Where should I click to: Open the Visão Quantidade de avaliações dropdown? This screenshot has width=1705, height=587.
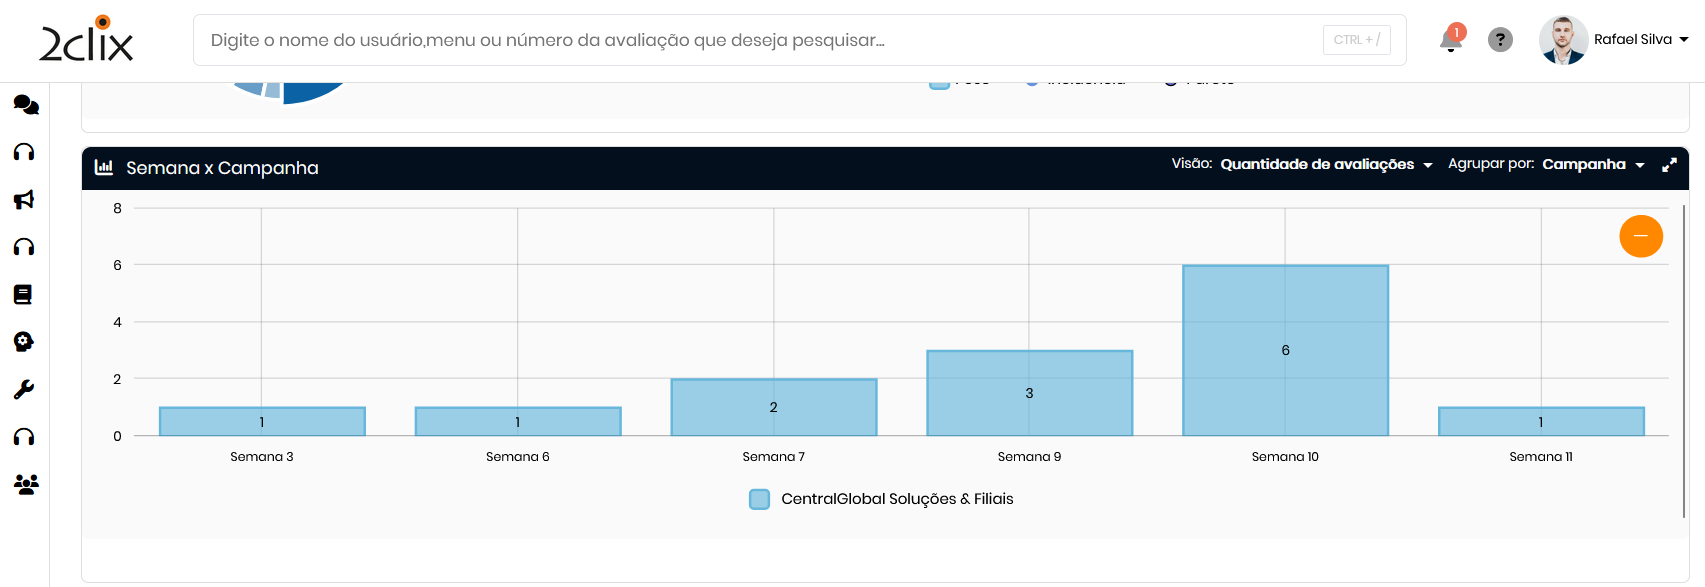[x=1325, y=164]
